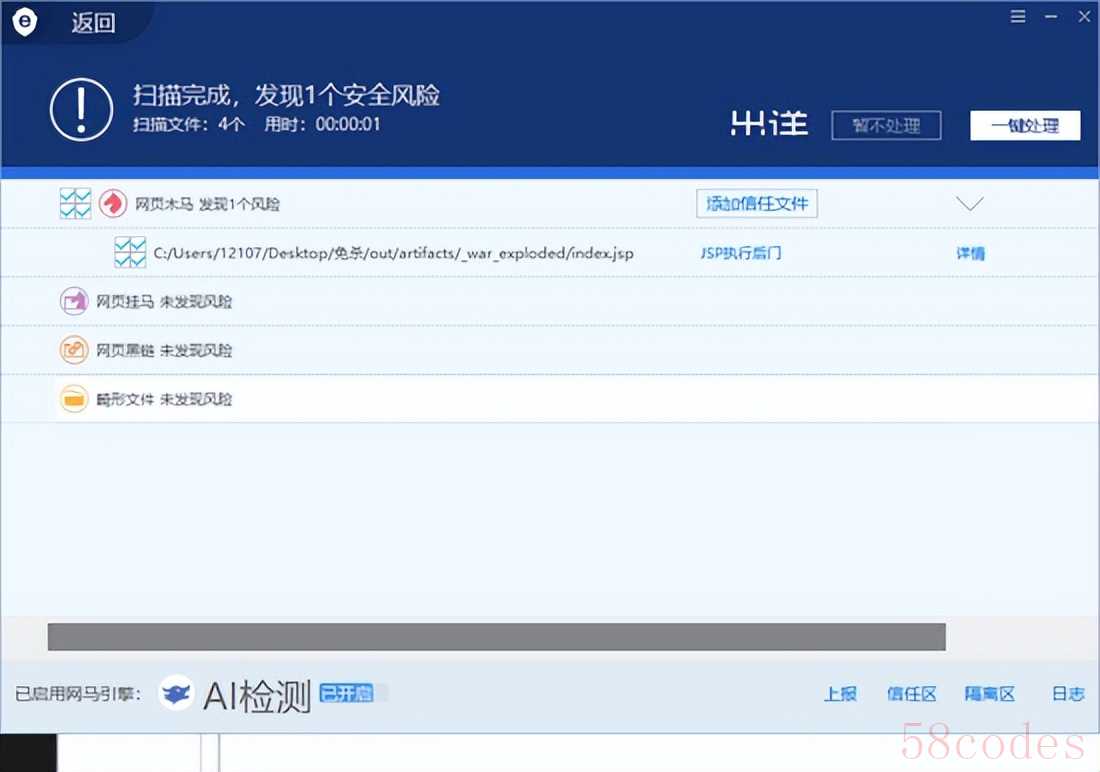Go back using the 返回 button
Screen dimensions: 1100x772
(x=93, y=23)
